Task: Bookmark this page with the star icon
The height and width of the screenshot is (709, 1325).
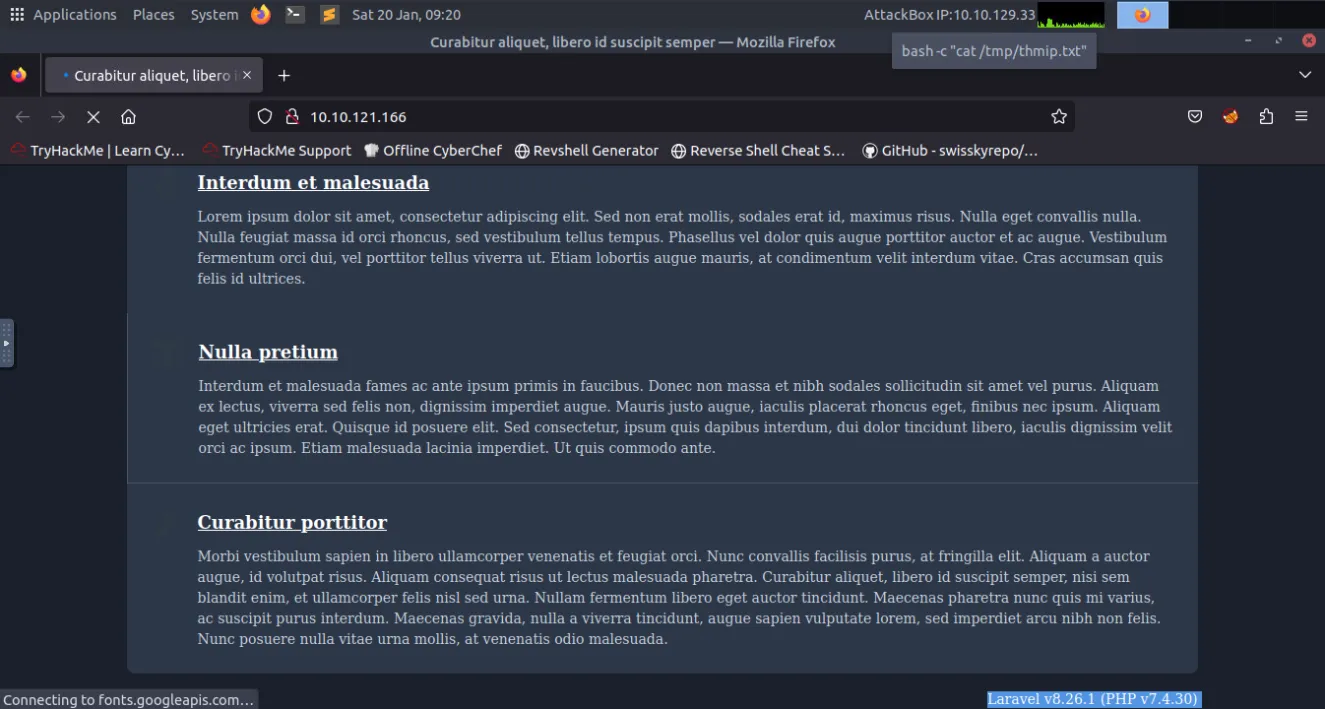Action: coord(1059,117)
